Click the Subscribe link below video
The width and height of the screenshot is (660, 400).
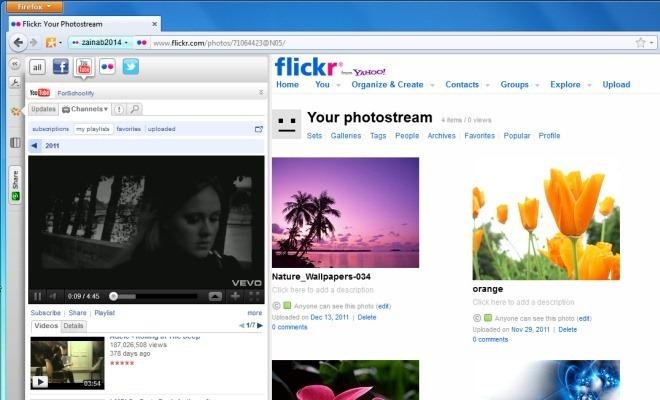click(x=46, y=313)
